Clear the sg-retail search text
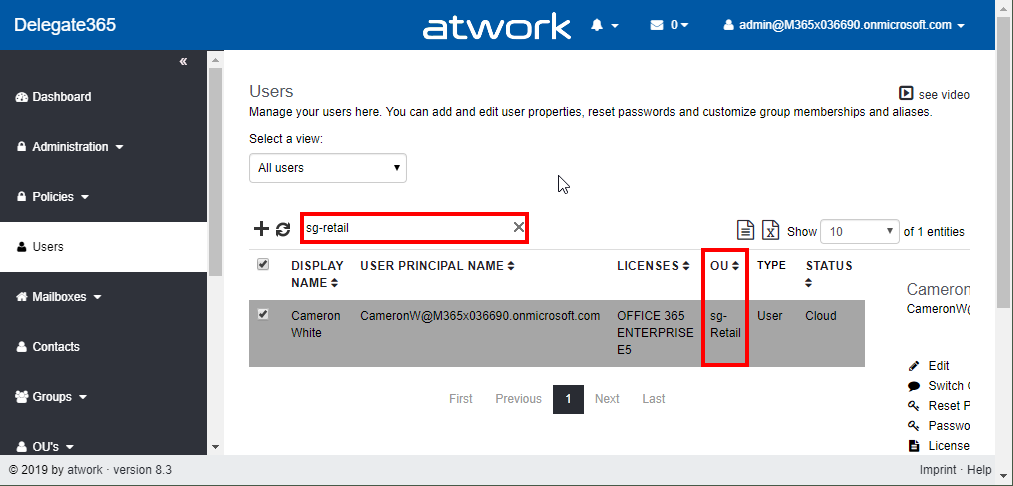The height and width of the screenshot is (486, 1013). pos(518,228)
